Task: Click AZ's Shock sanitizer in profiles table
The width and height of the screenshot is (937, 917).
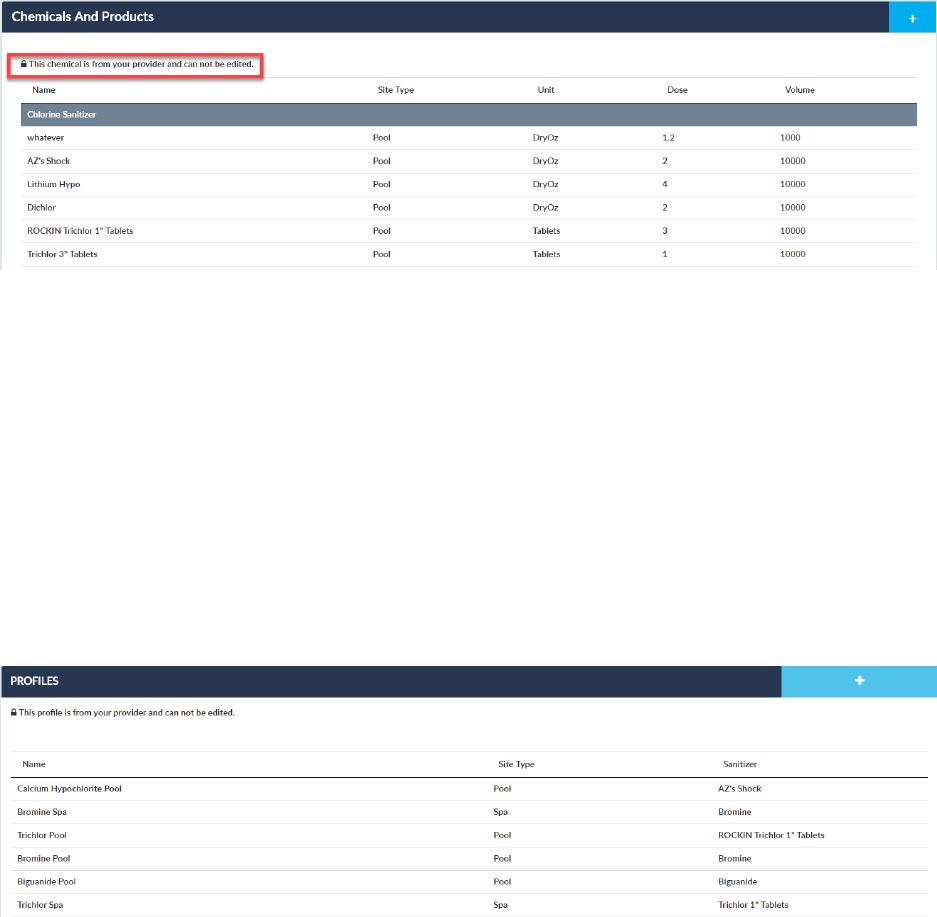Action: click(x=740, y=789)
